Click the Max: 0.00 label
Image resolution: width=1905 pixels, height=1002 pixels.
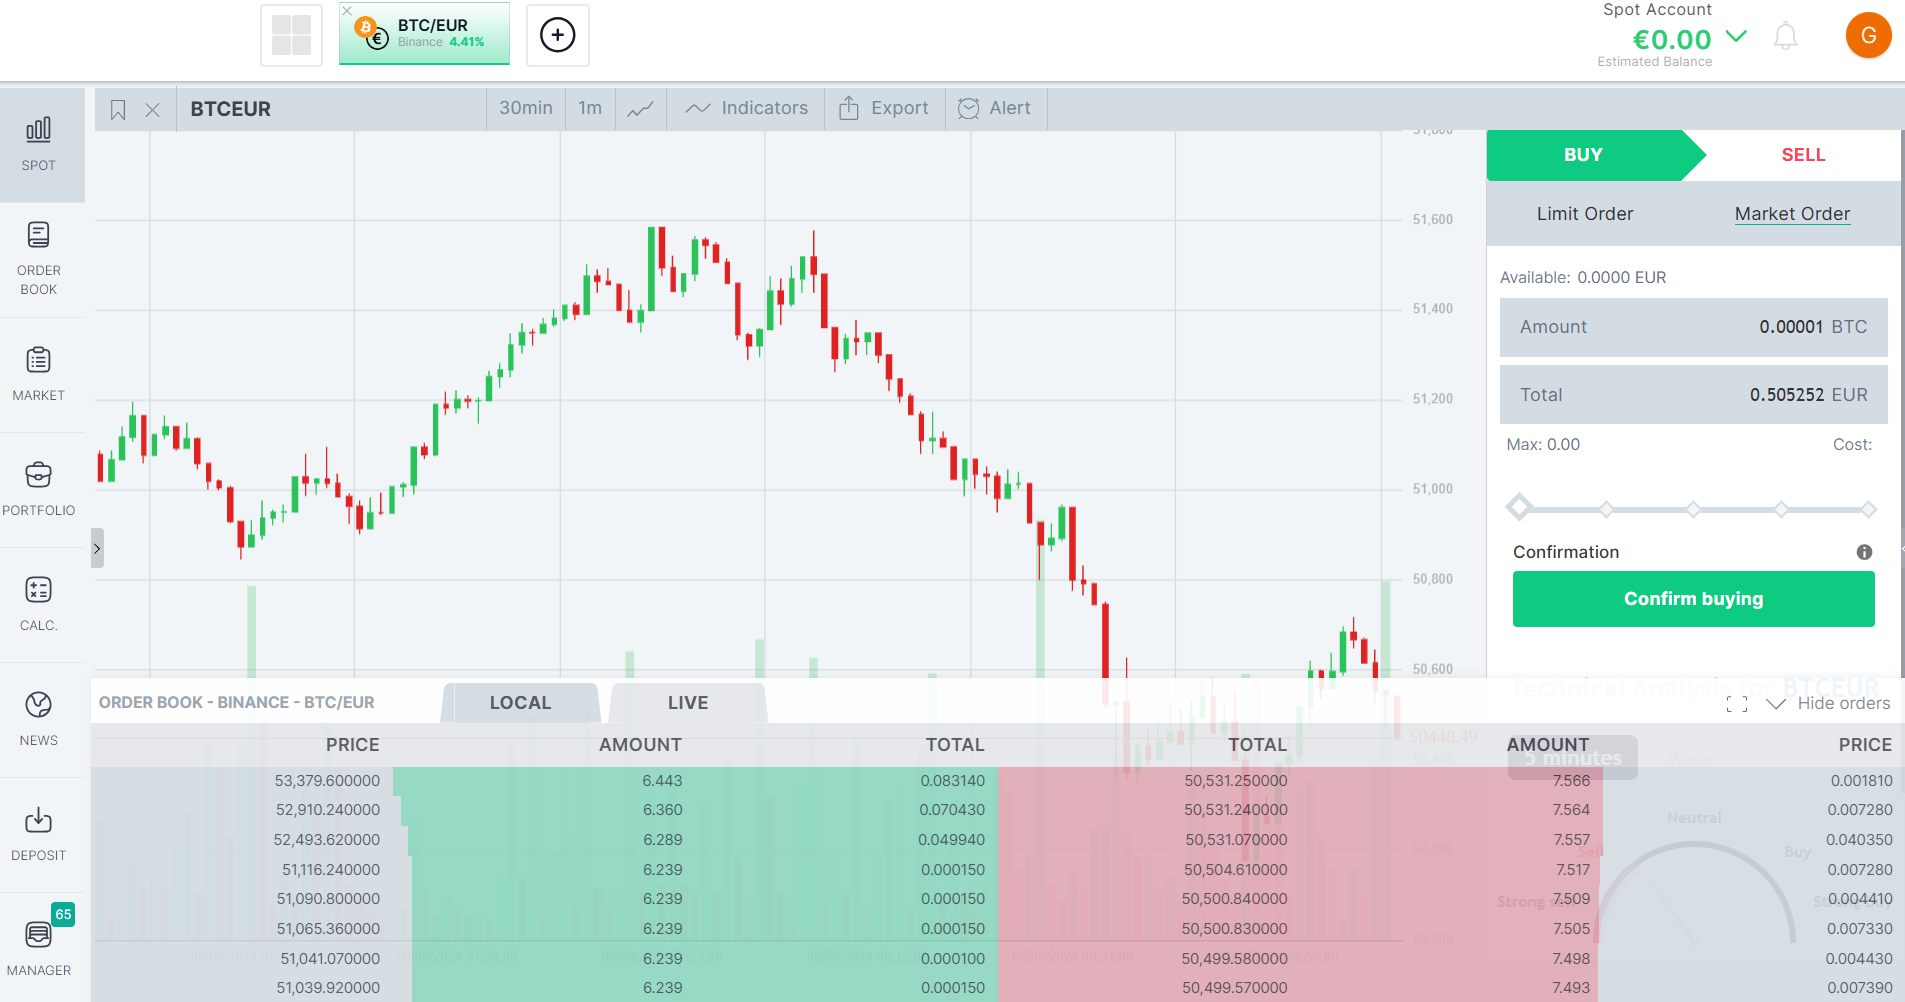[1543, 445]
